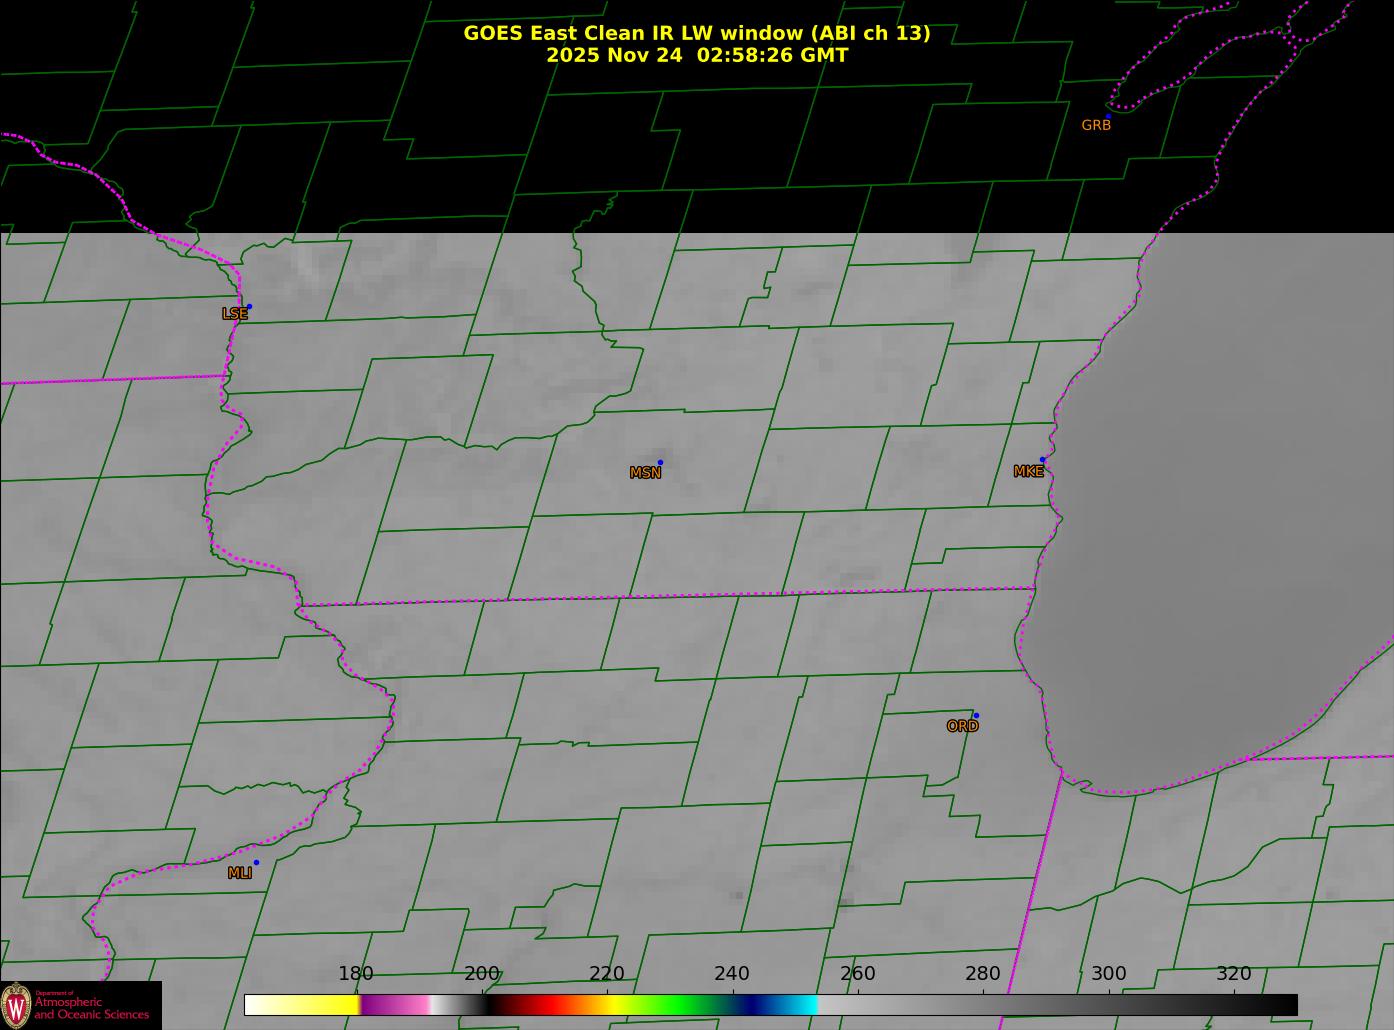Click the LSE station marker dot
This screenshot has width=1394, height=1030.
(x=249, y=307)
